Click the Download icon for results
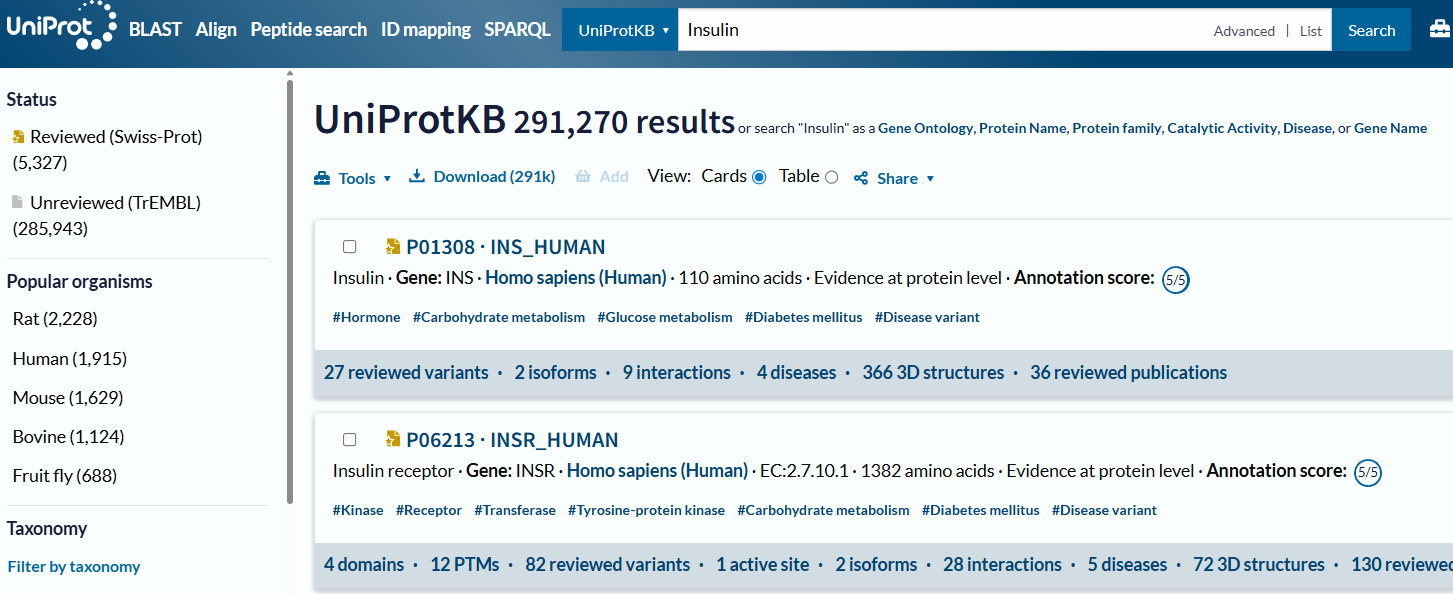This screenshot has height=594, width=1453. 417,177
